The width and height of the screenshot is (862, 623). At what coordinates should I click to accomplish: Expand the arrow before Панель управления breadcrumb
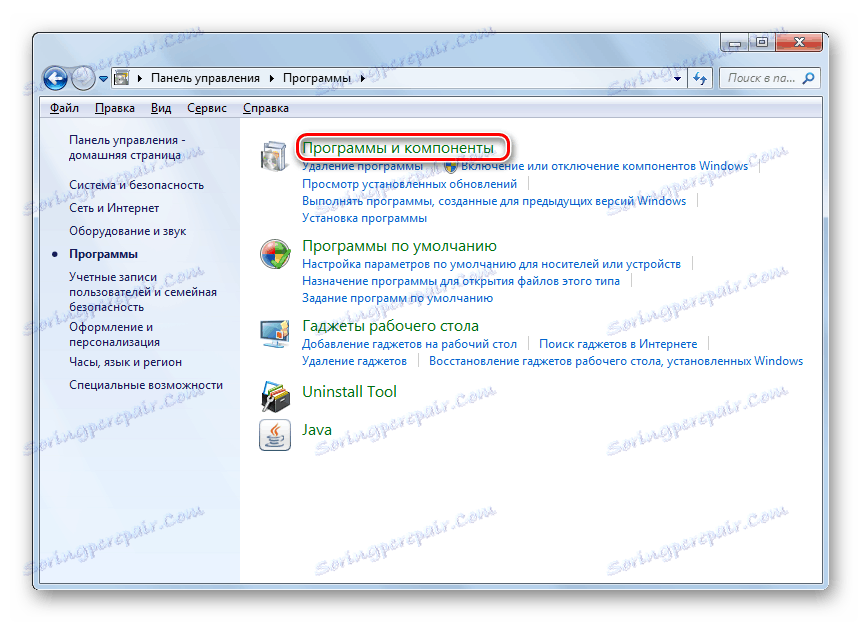click(x=140, y=79)
